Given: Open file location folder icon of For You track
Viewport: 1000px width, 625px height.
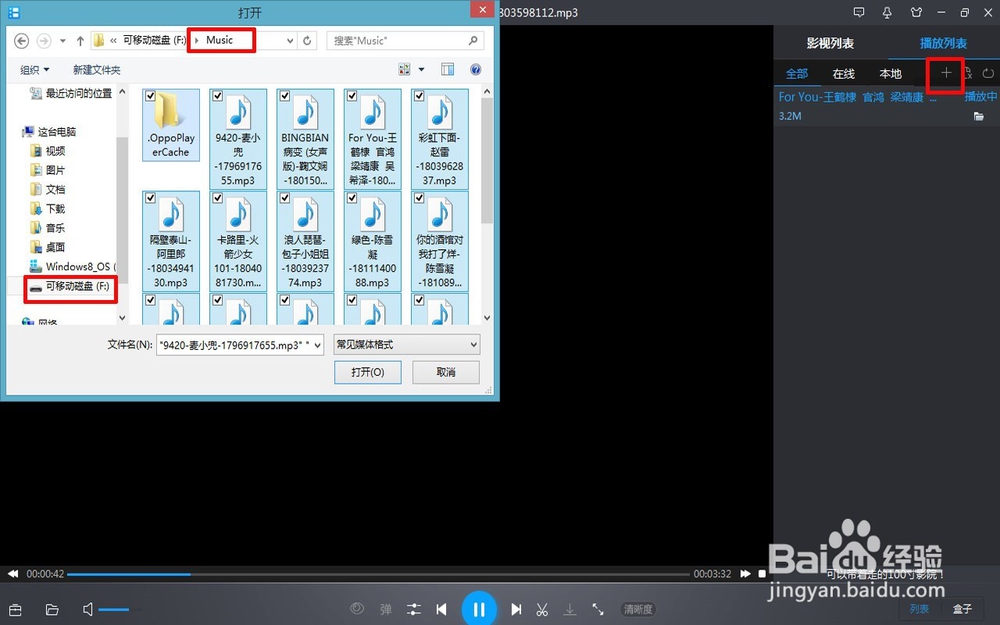Looking at the screenshot, I should pyautogui.click(x=978, y=116).
